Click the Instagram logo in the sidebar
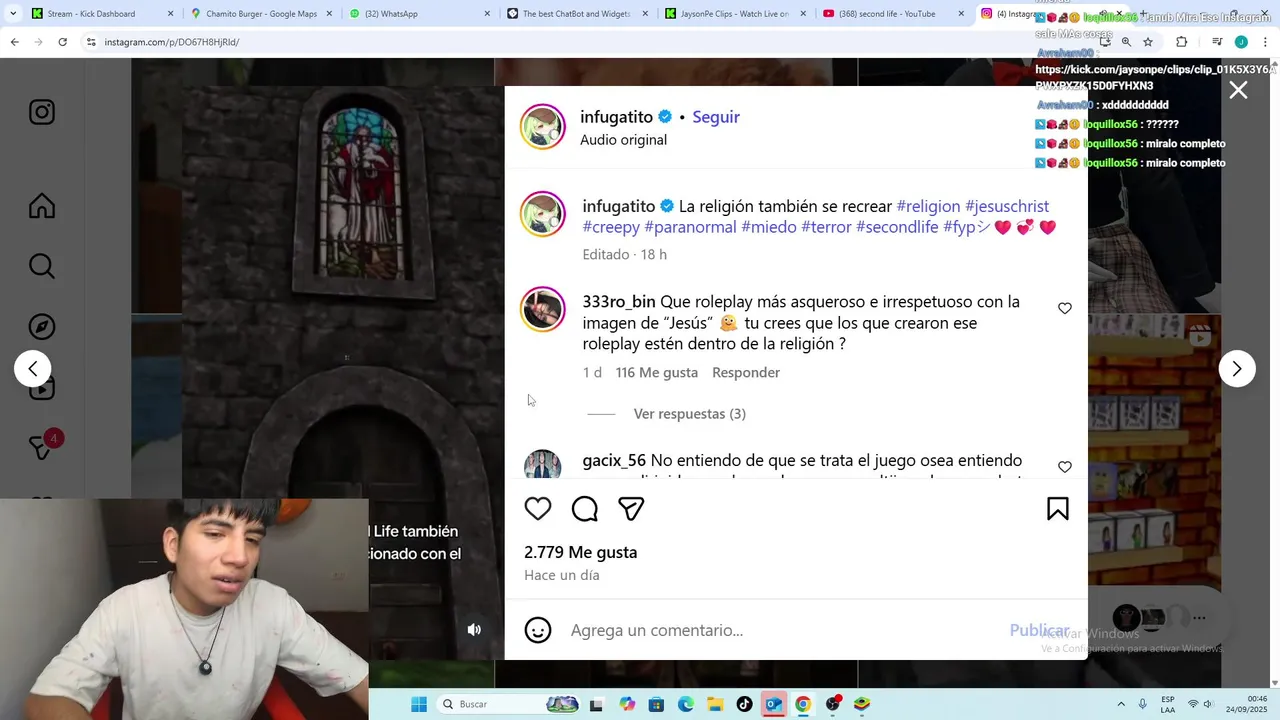The height and width of the screenshot is (720, 1280). pyautogui.click(x=42, y=112)
